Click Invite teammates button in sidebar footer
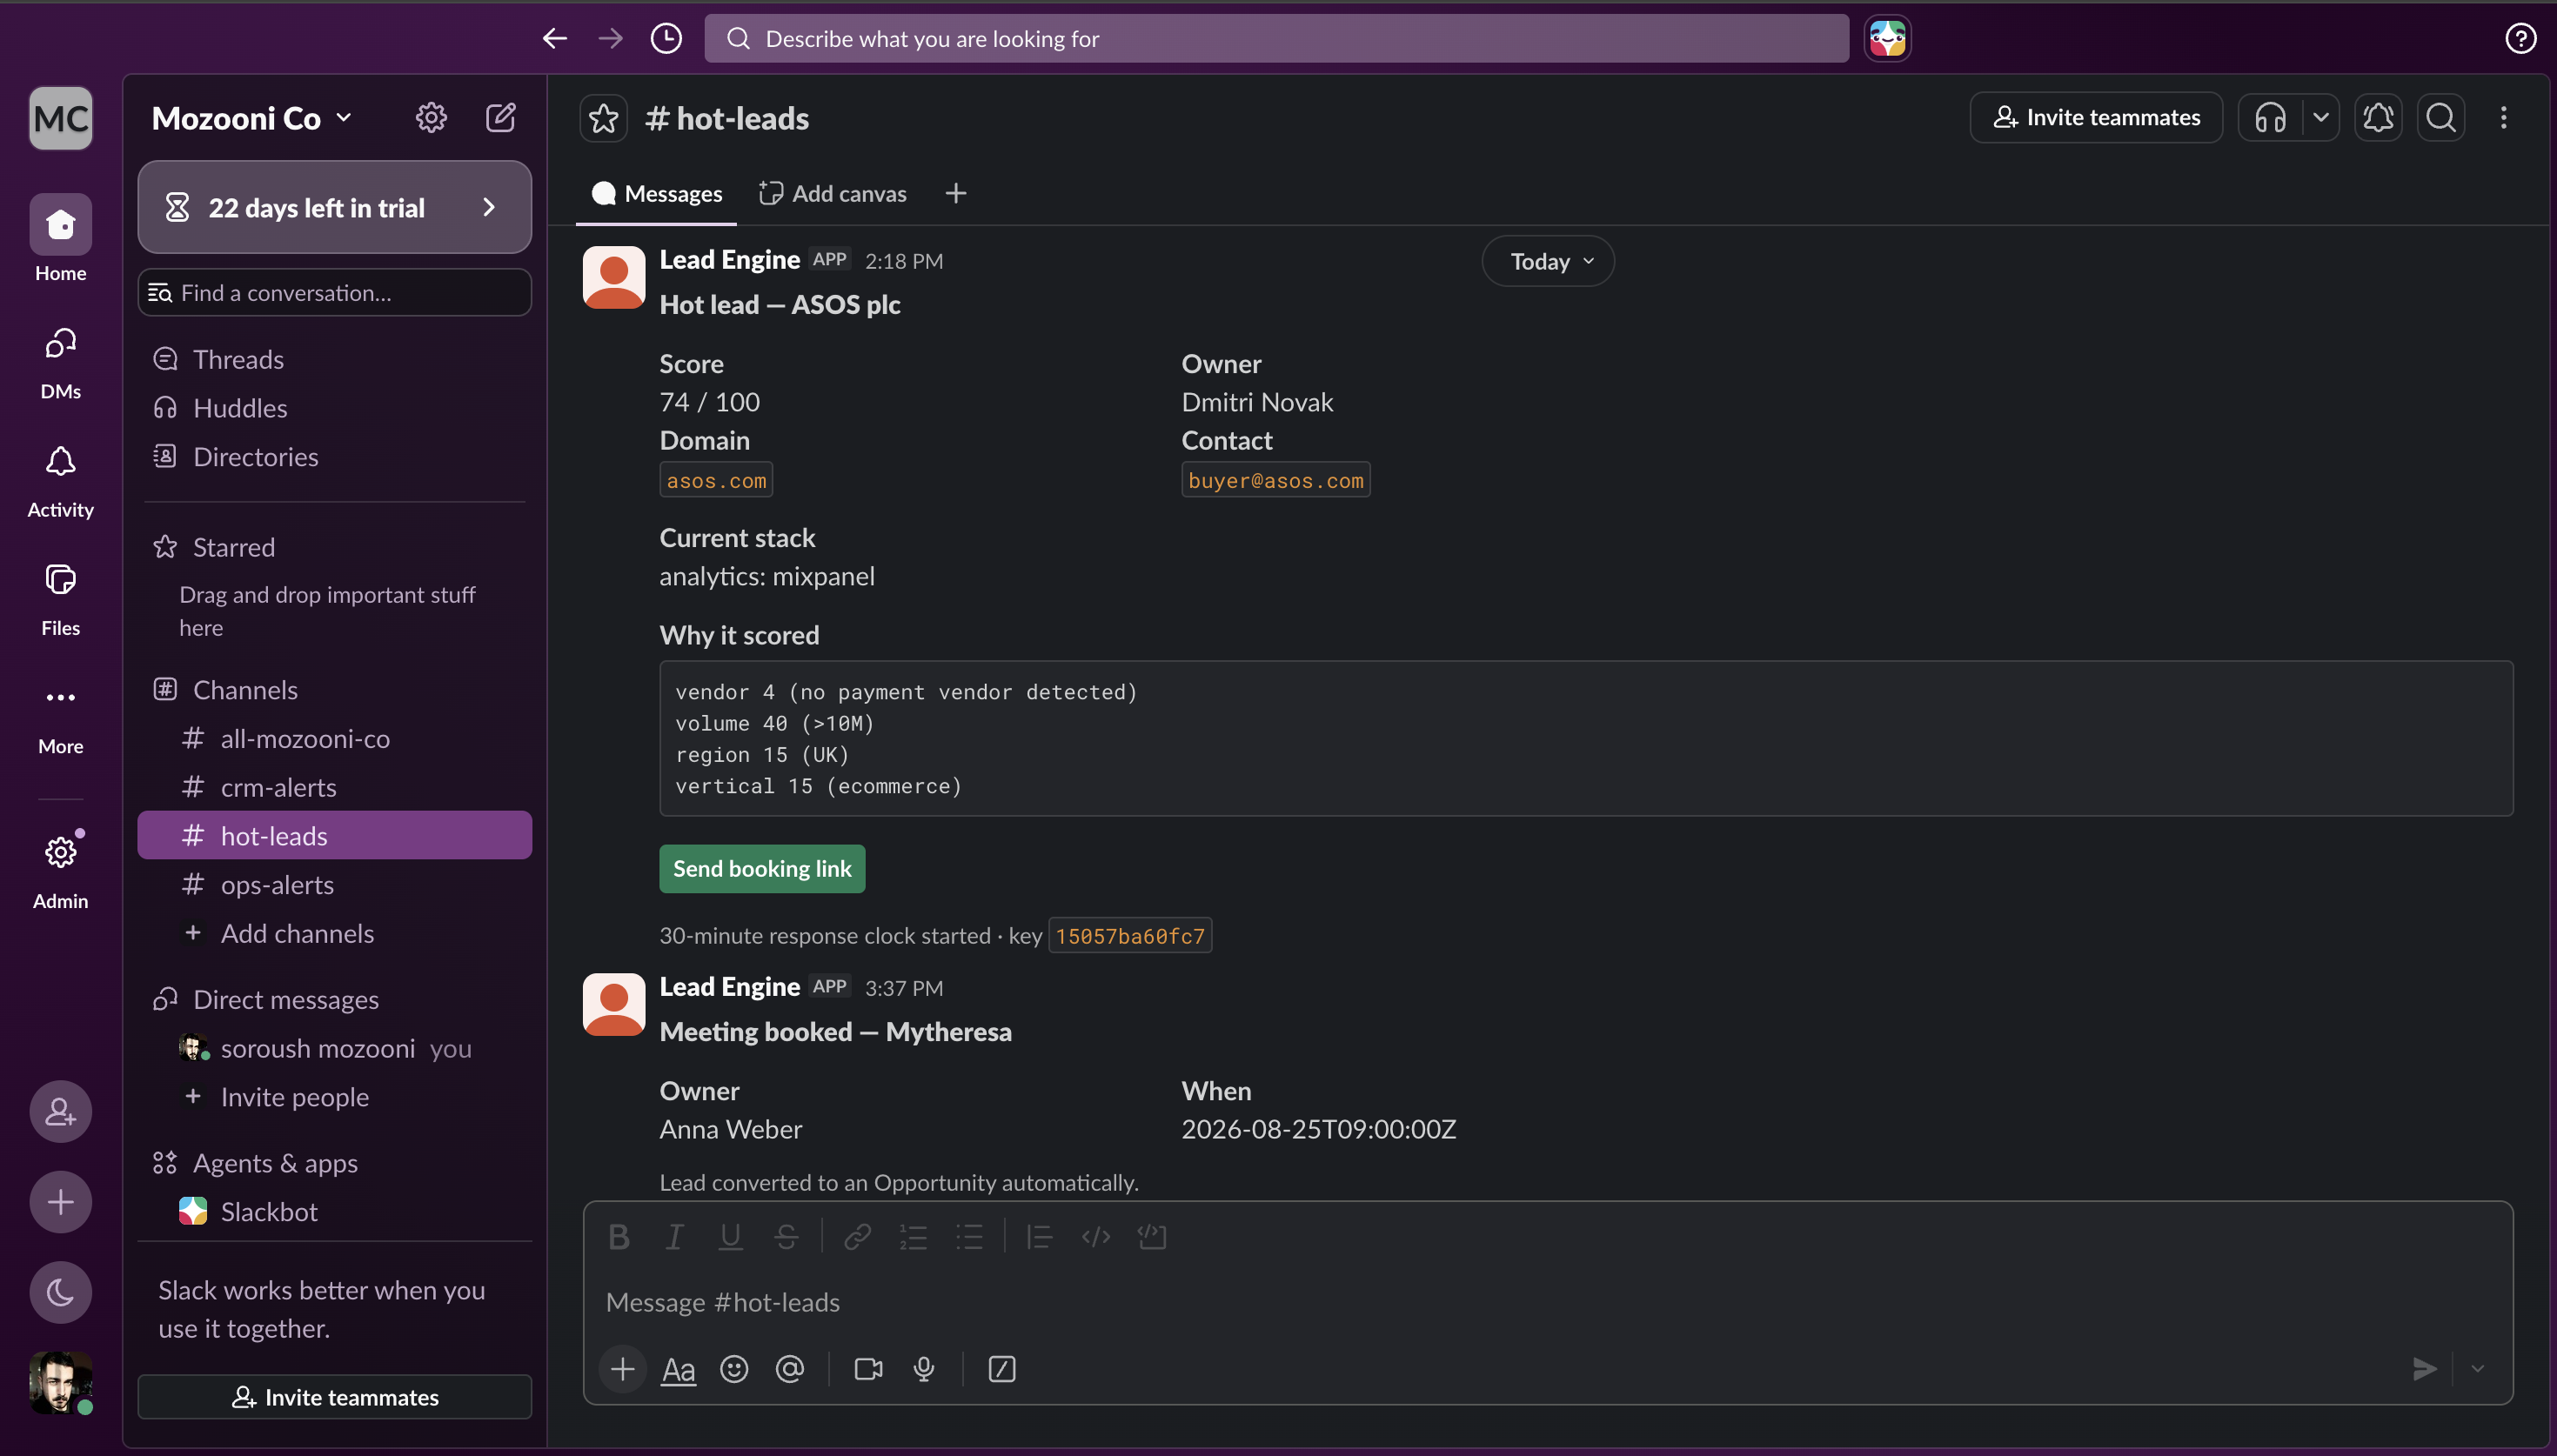This screenshot has height=1456, width=2557. 334,1396
